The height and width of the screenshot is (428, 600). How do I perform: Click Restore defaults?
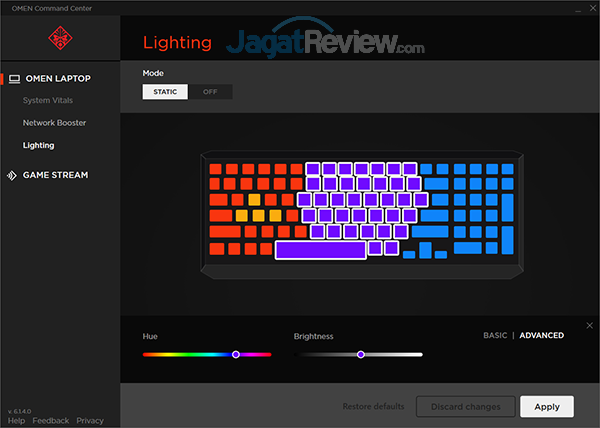[373, 406]
